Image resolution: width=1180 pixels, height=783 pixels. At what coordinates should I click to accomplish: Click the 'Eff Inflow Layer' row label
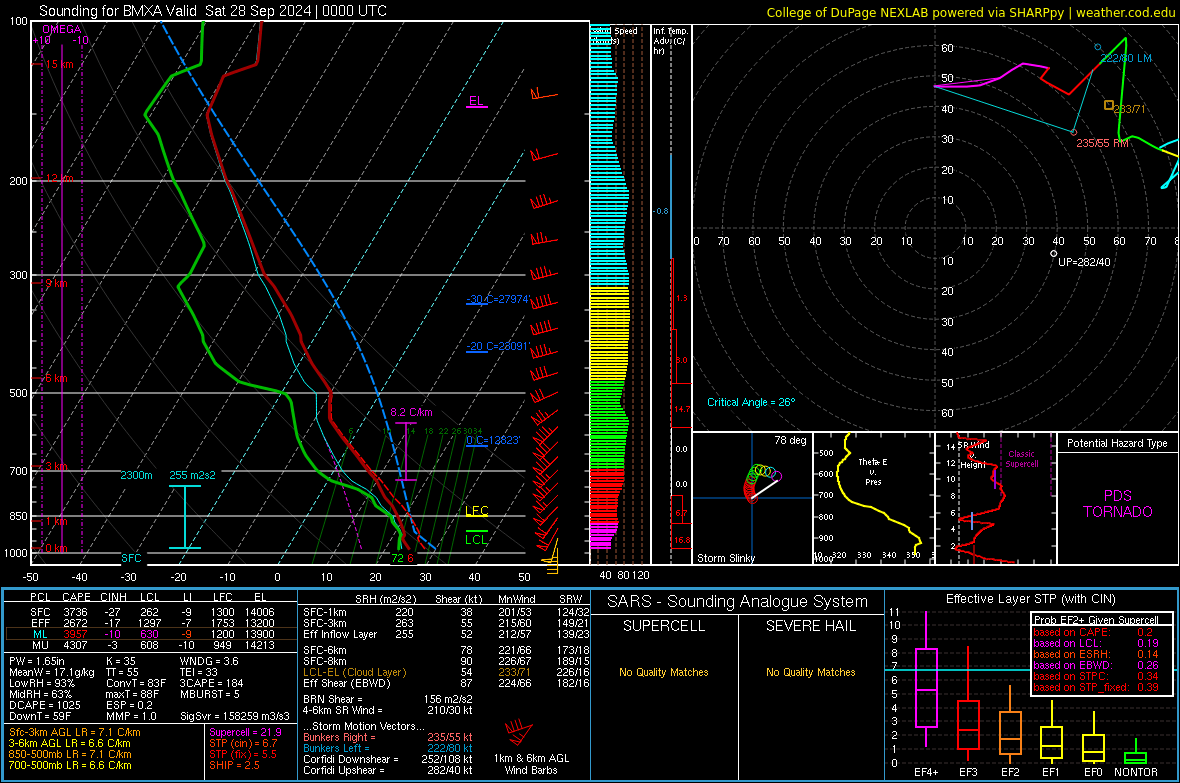339,634
